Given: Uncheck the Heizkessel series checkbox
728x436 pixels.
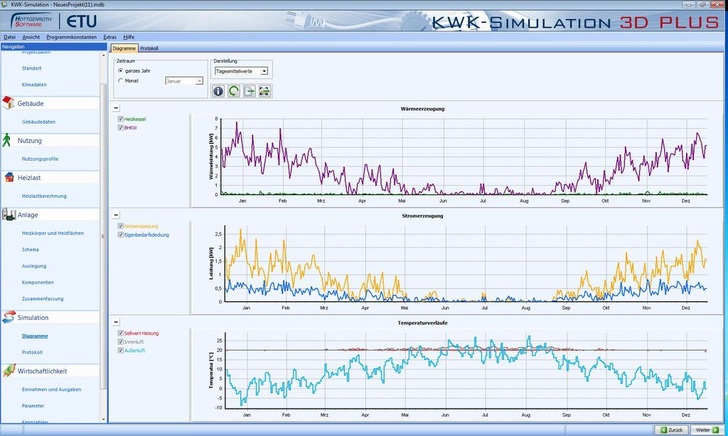Looking at the screenshot, I should [120, 120].
